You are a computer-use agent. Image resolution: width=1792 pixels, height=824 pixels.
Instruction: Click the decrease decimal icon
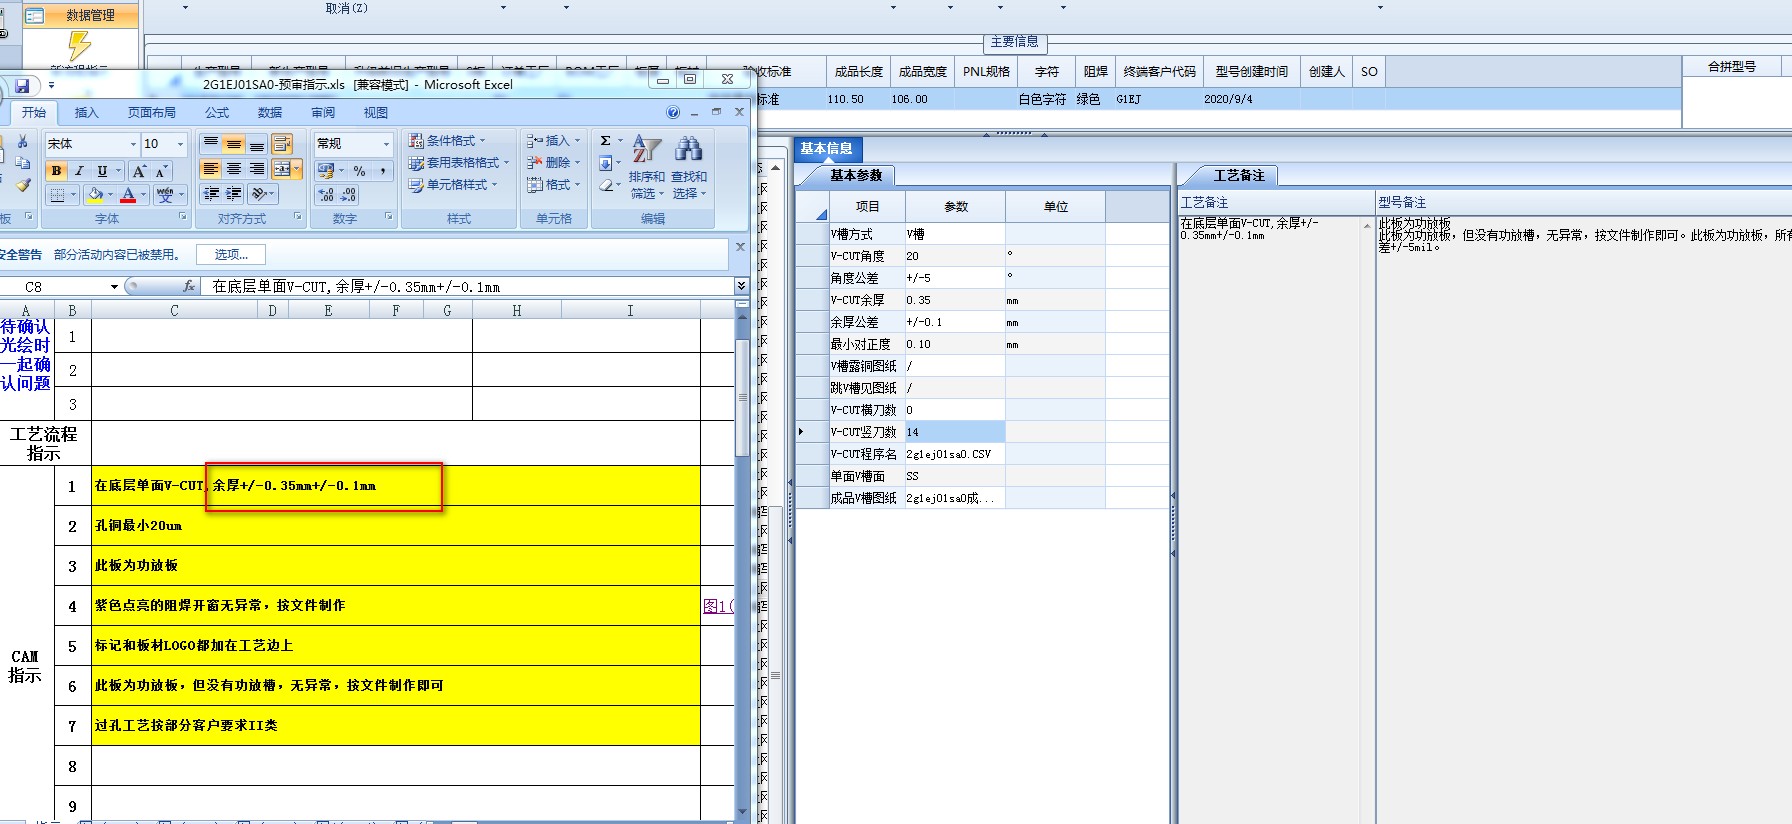pos(348,195)
